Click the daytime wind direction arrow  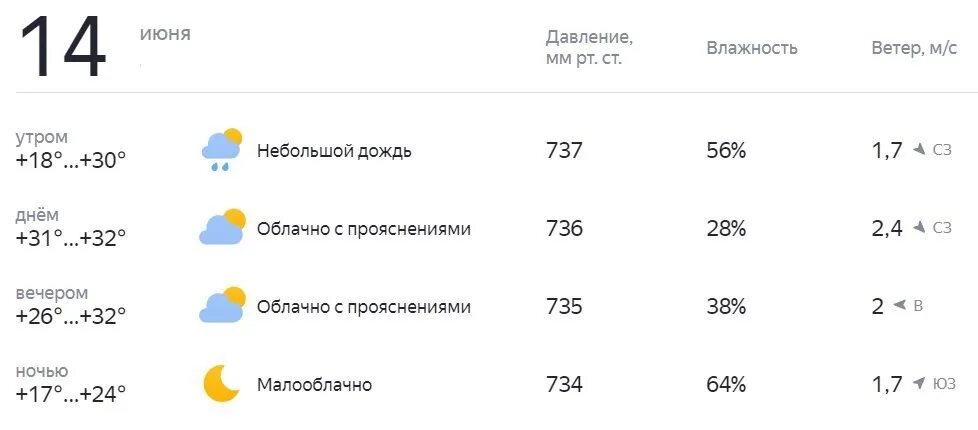[x=920, y=228]
